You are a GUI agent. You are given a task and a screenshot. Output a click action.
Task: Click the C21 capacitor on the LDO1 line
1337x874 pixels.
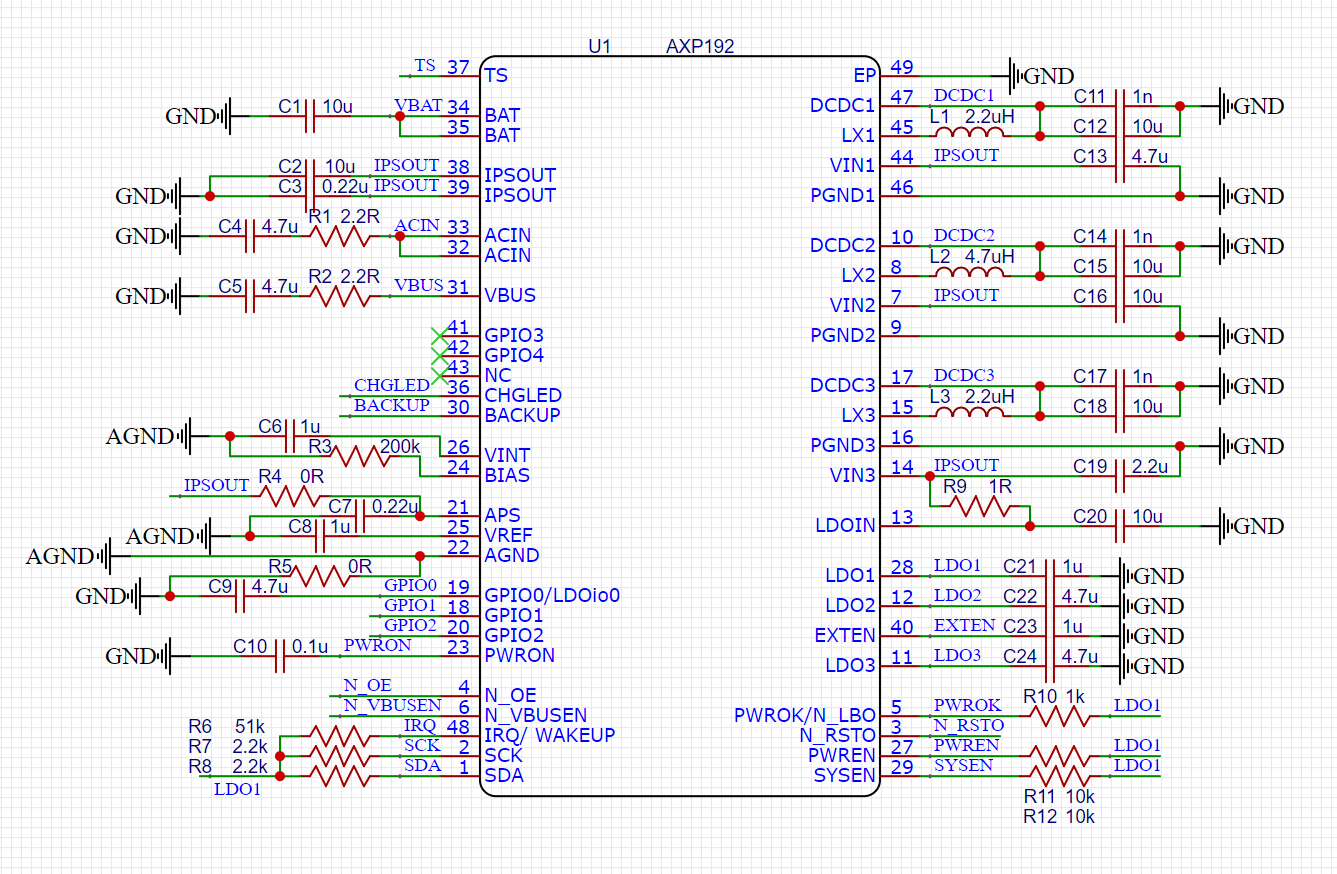[x=1049, y=576]
